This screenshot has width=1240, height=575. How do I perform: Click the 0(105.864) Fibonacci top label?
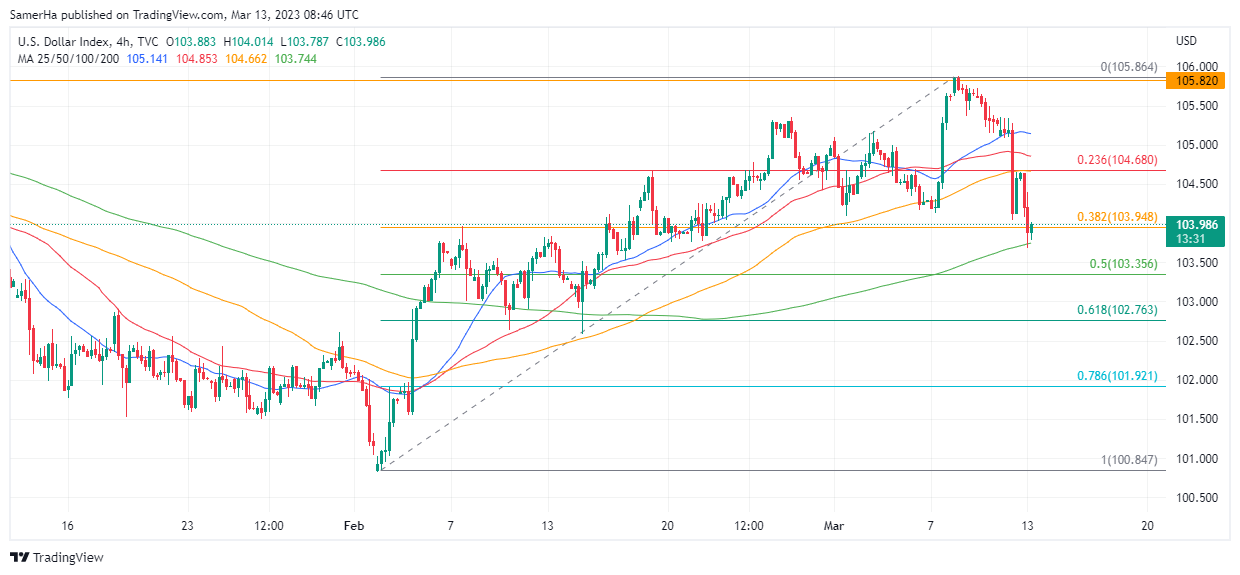pyautogui.click(x=1128, y=67)
